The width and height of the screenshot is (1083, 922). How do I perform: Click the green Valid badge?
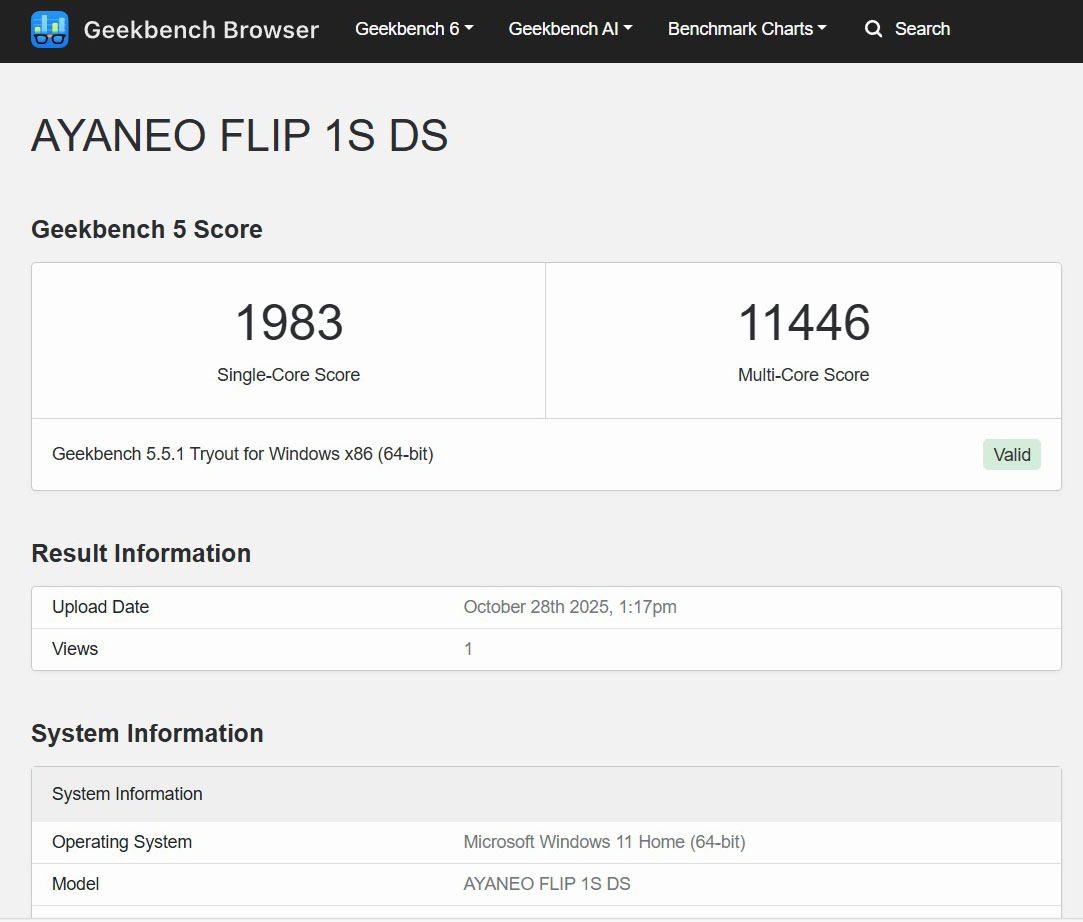click(x=1011, y=455)
